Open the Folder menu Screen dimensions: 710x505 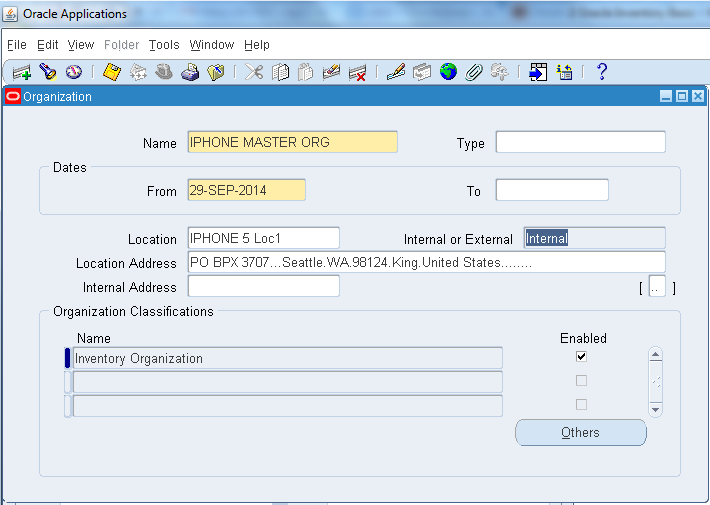click(x=121, y=45)
